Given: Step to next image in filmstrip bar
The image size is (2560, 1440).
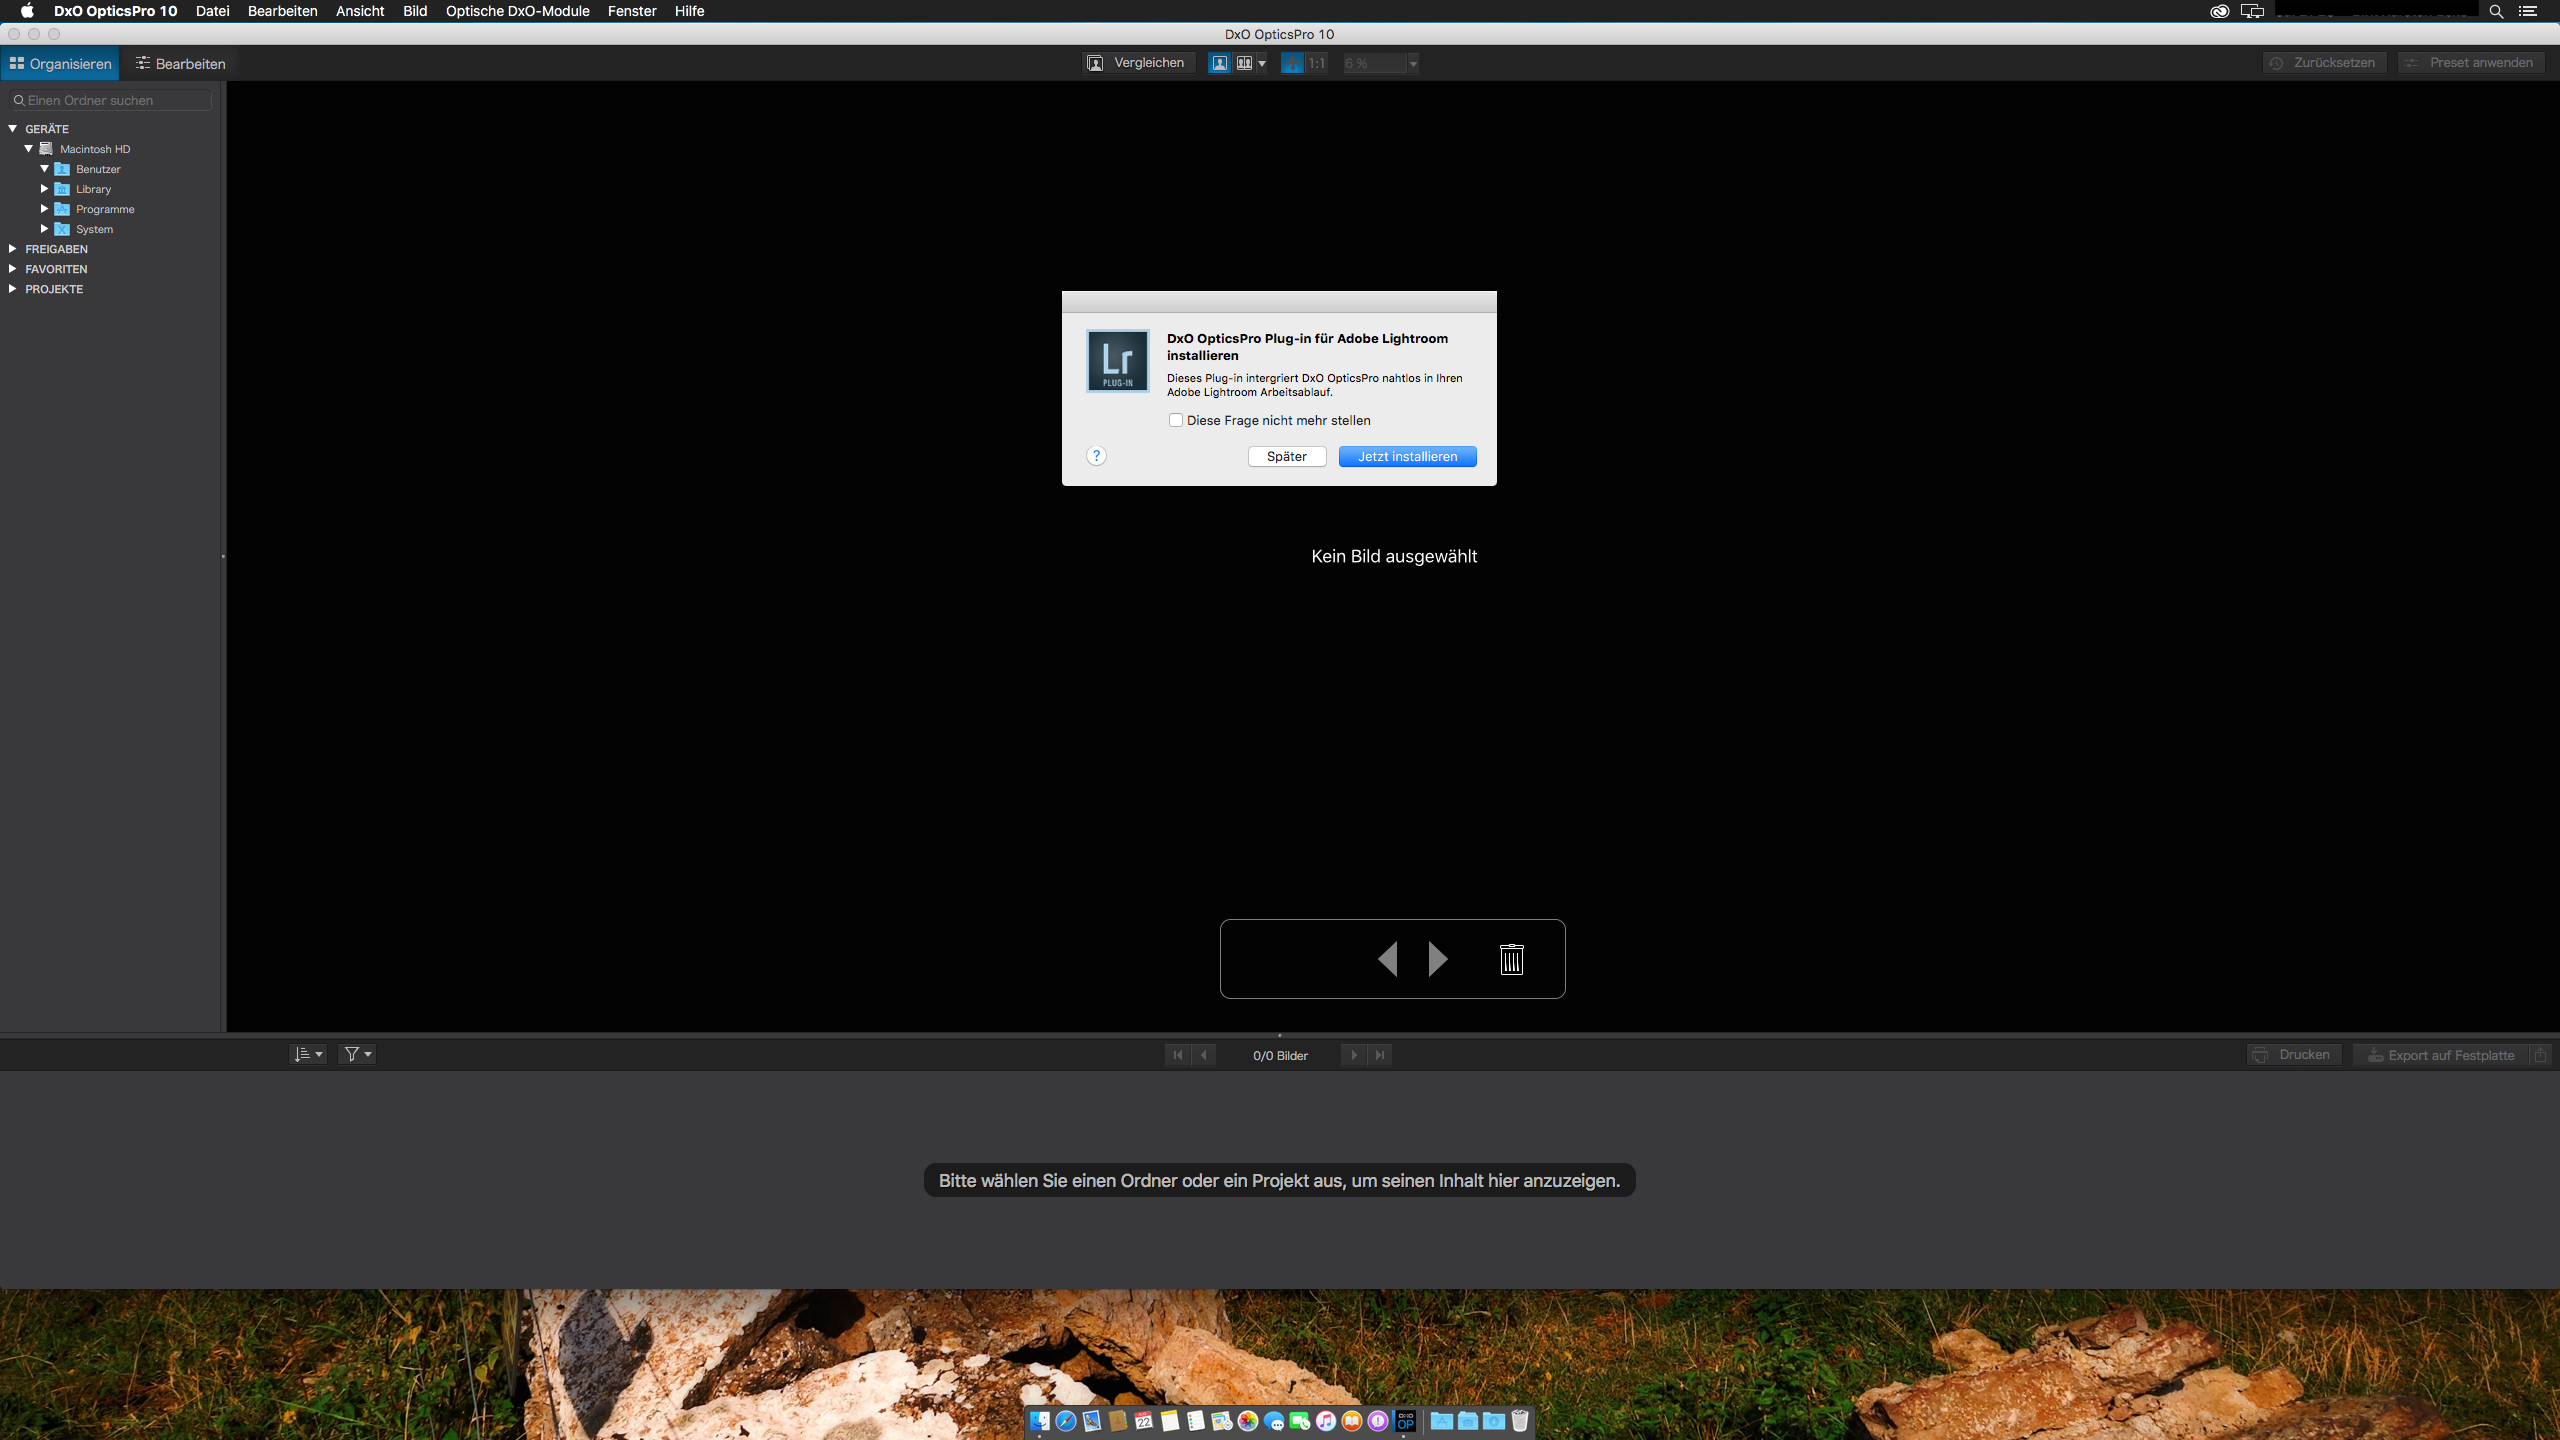Looking at the screenshot, I should click(1354, 1055).
